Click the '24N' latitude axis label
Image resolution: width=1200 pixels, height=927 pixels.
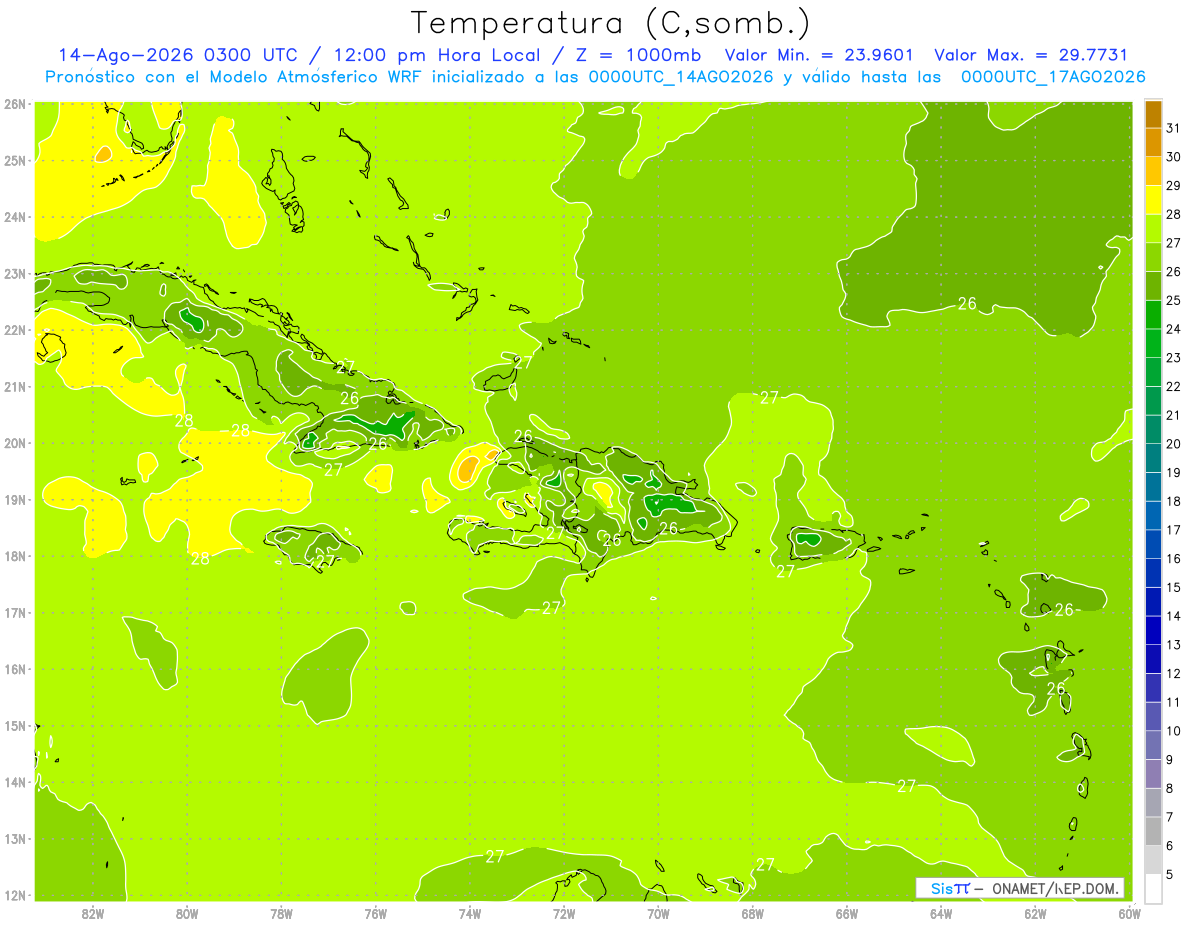click(x=15, y=217)
